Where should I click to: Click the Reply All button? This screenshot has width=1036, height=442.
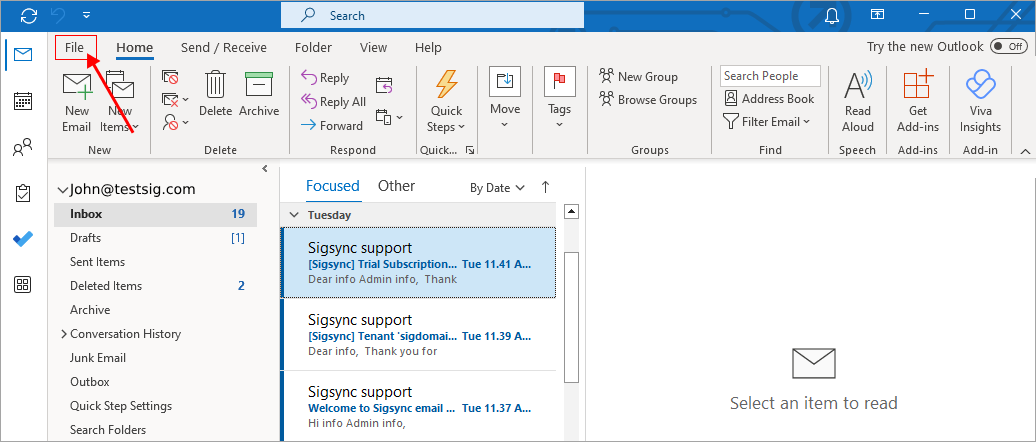[334, 102]
